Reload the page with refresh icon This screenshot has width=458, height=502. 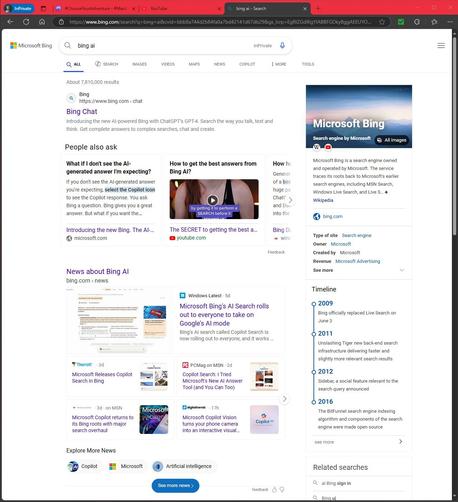(26, 22)
